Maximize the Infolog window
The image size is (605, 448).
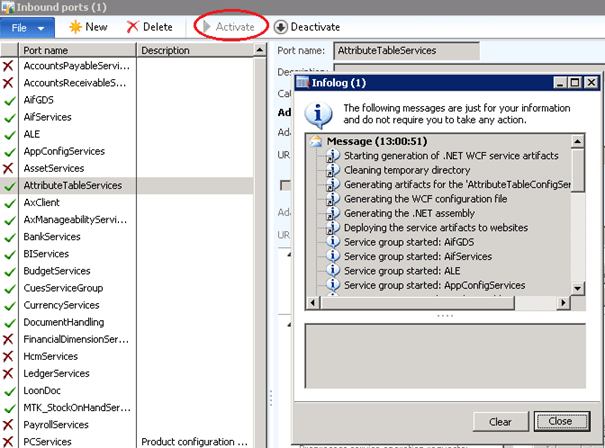pyautogui.click(x=575, y=83)
